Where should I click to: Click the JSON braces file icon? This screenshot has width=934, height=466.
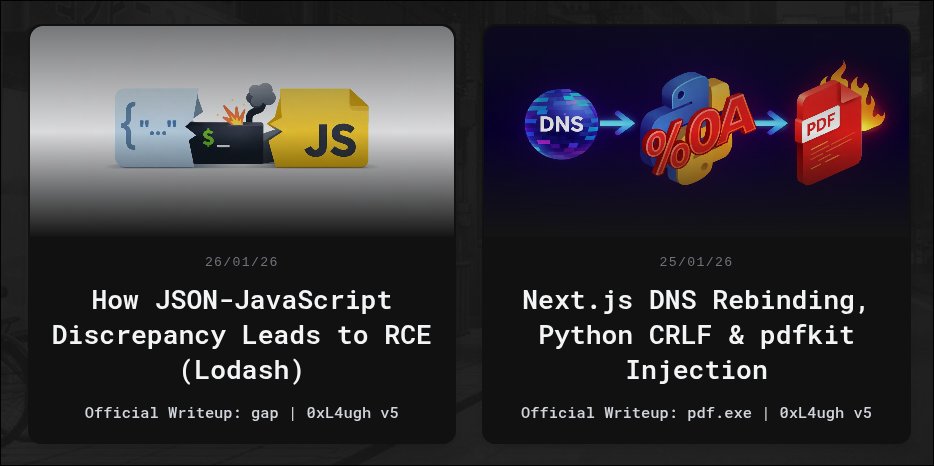point(157,128)
